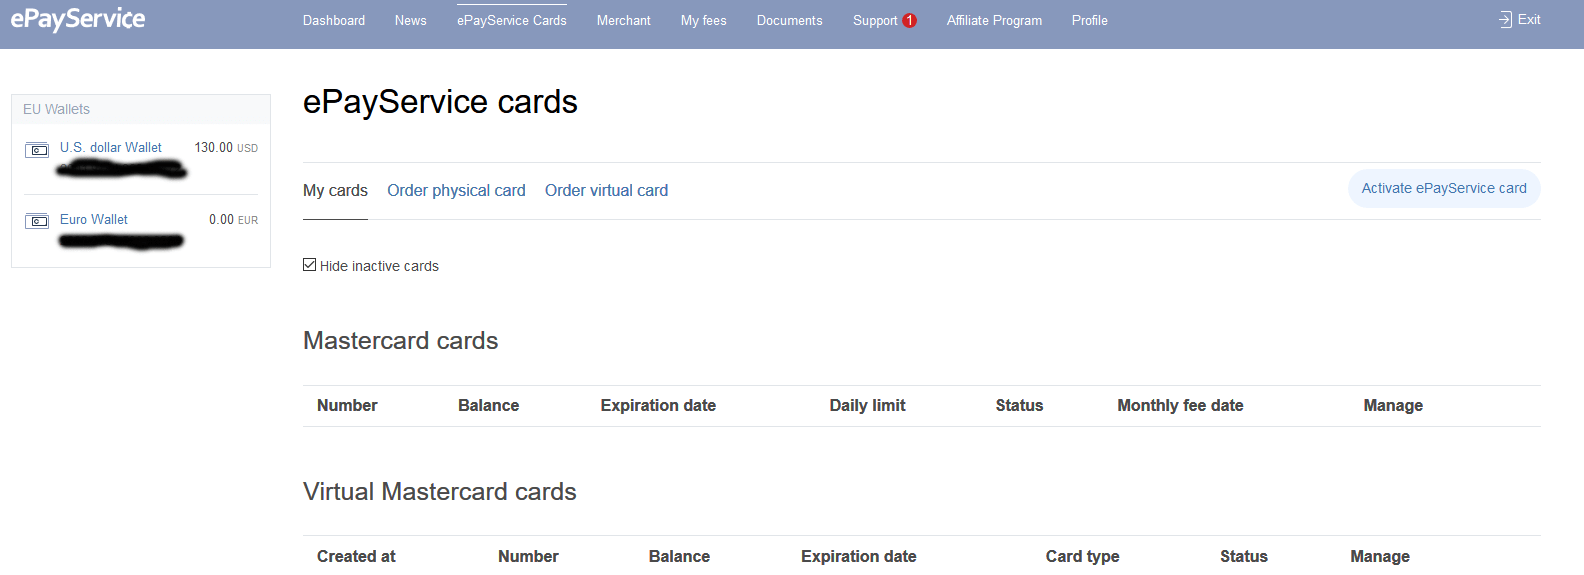Click the Mastercard Balance column header
The height and width of the screenshot is (575, 1584).
coord(488,405)
